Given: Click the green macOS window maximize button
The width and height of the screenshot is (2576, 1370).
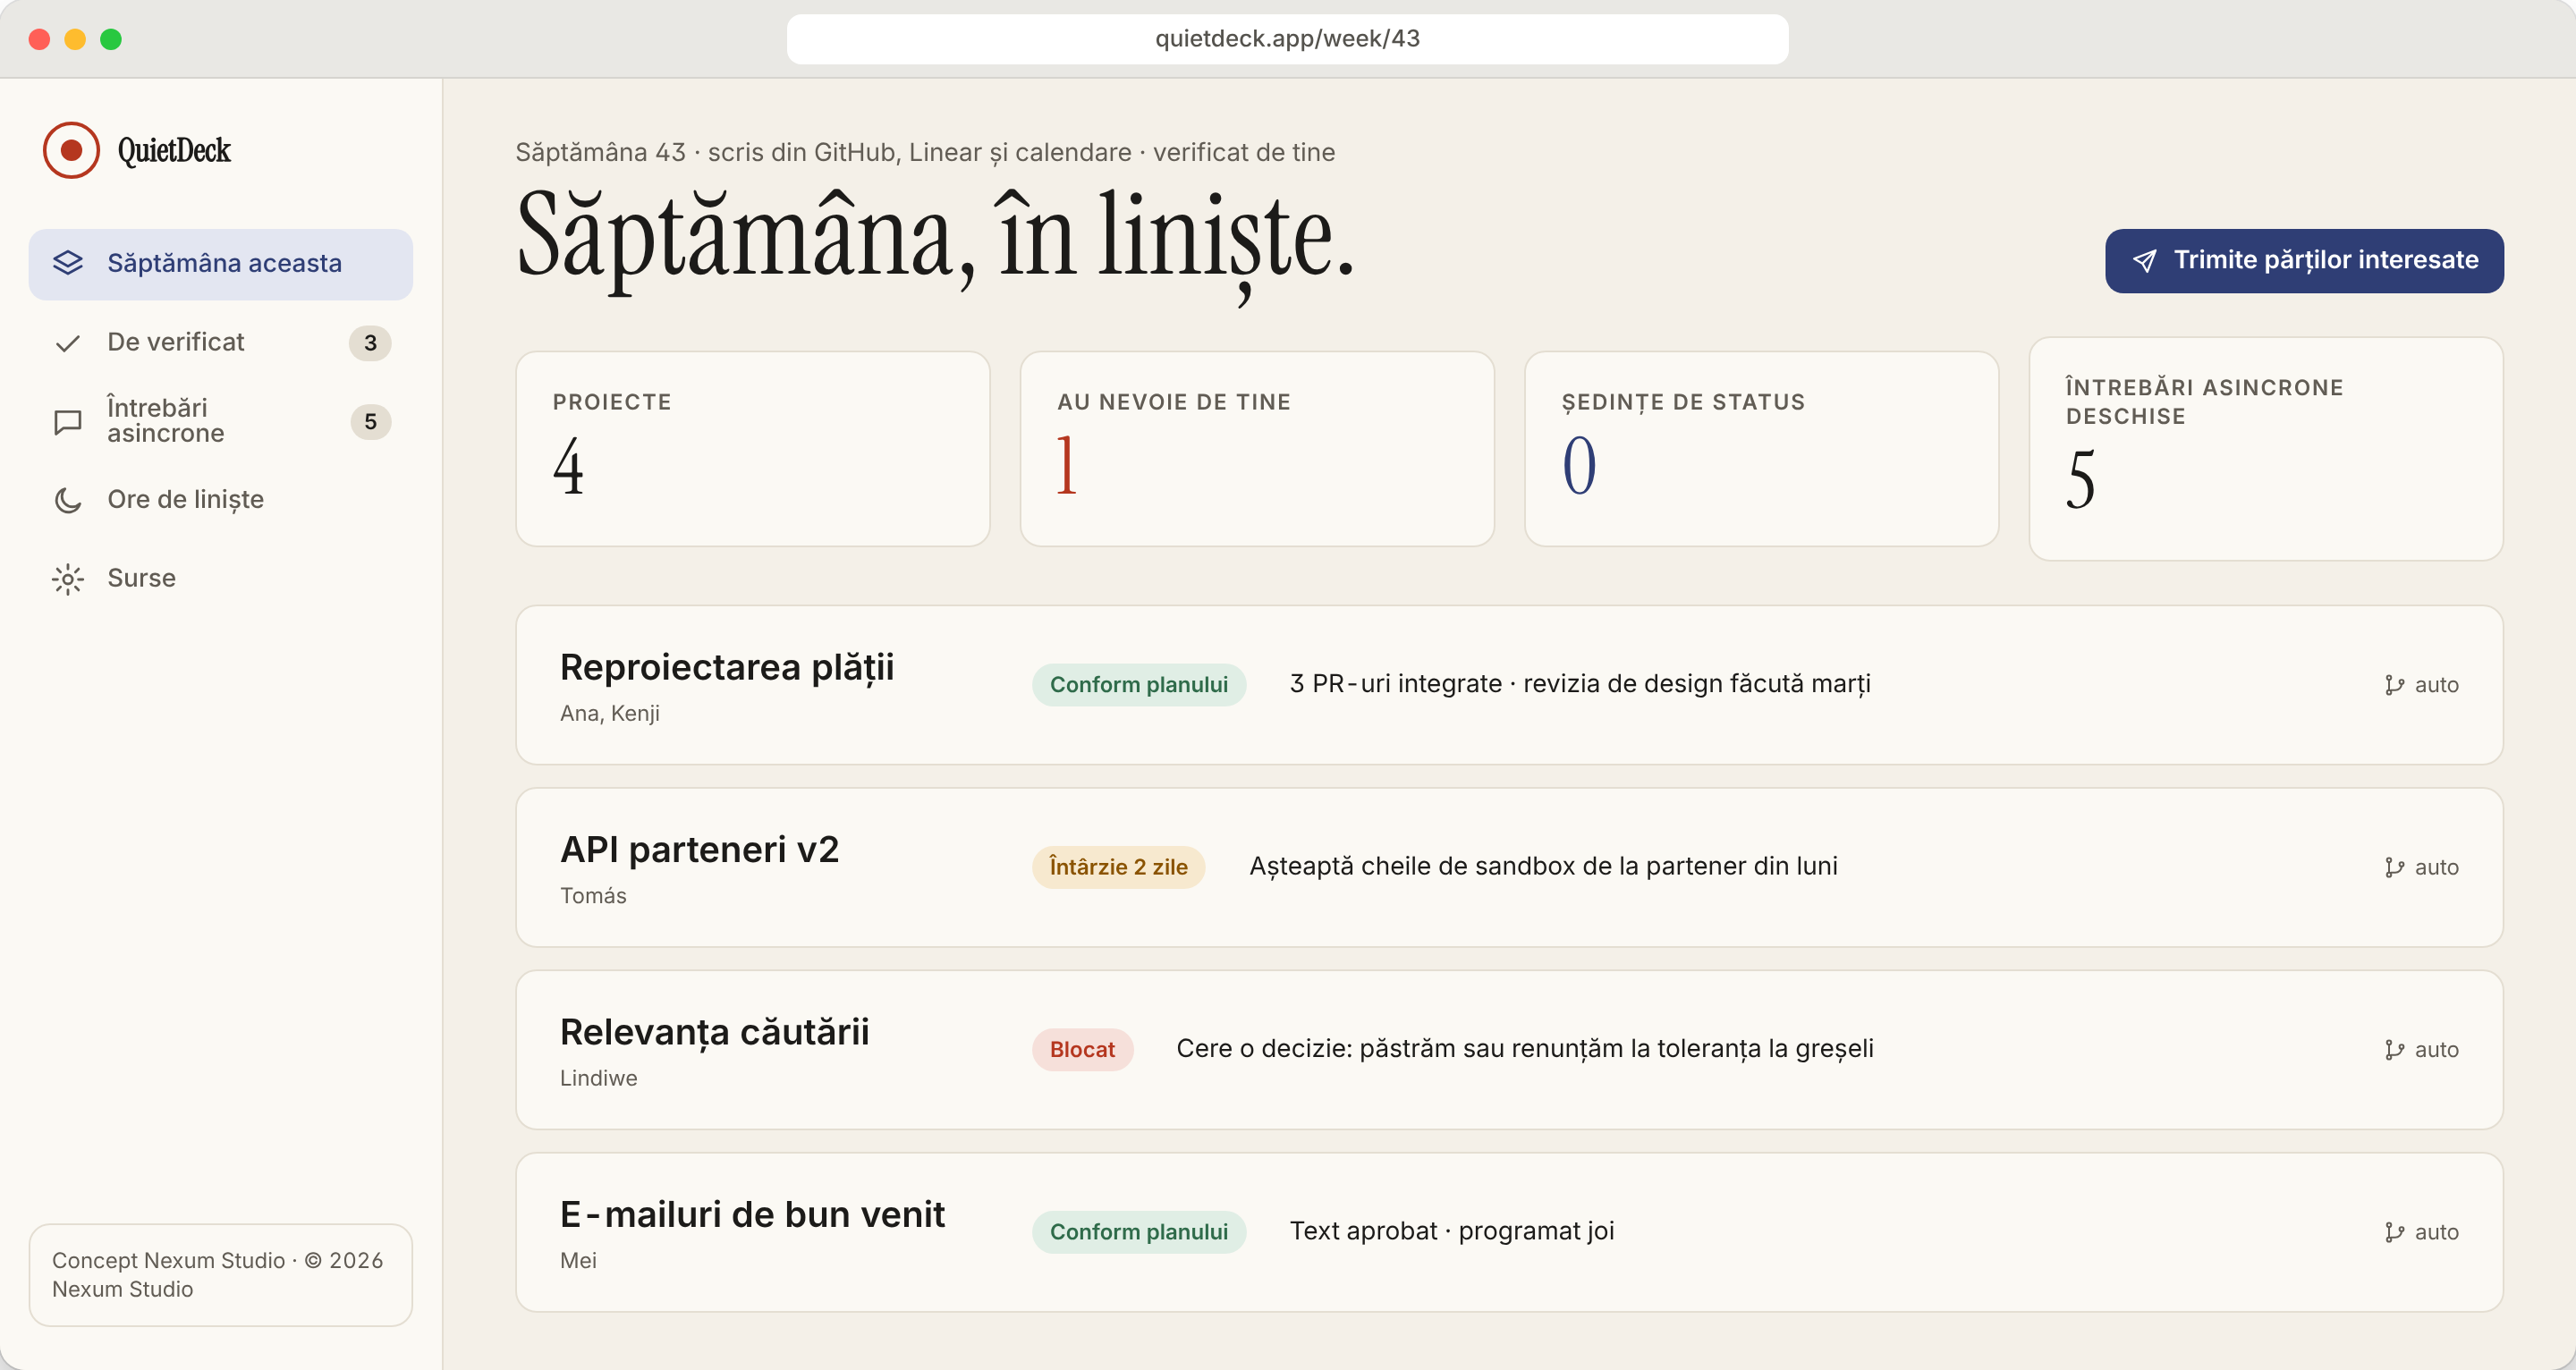Looking at the screenshot, I should point(111,39).
